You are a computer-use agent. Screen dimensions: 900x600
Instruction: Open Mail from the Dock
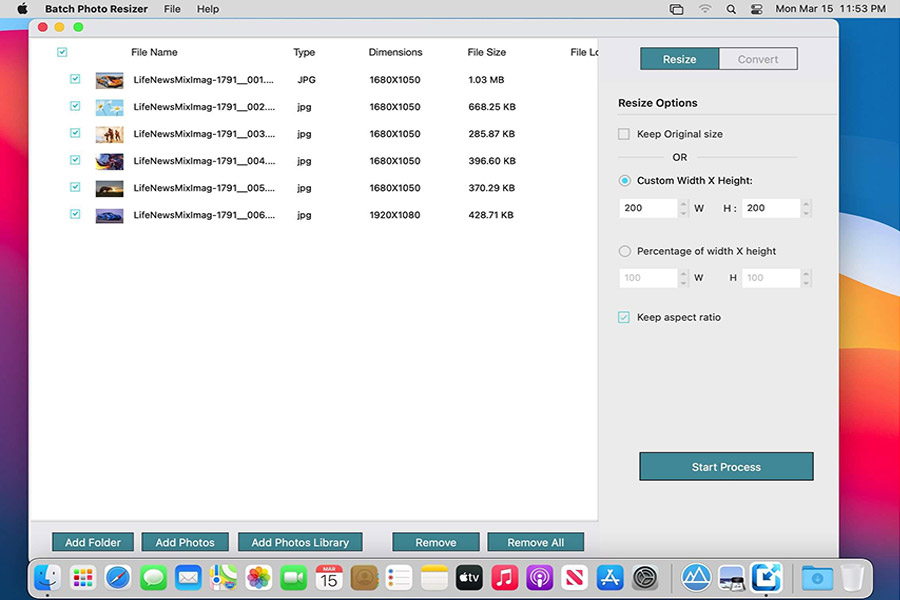pos(187,578)
